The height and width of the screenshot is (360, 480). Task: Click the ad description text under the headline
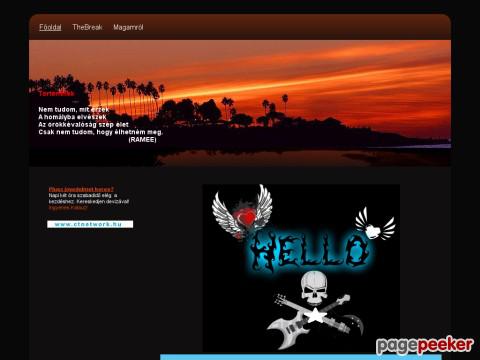[89, 198]
